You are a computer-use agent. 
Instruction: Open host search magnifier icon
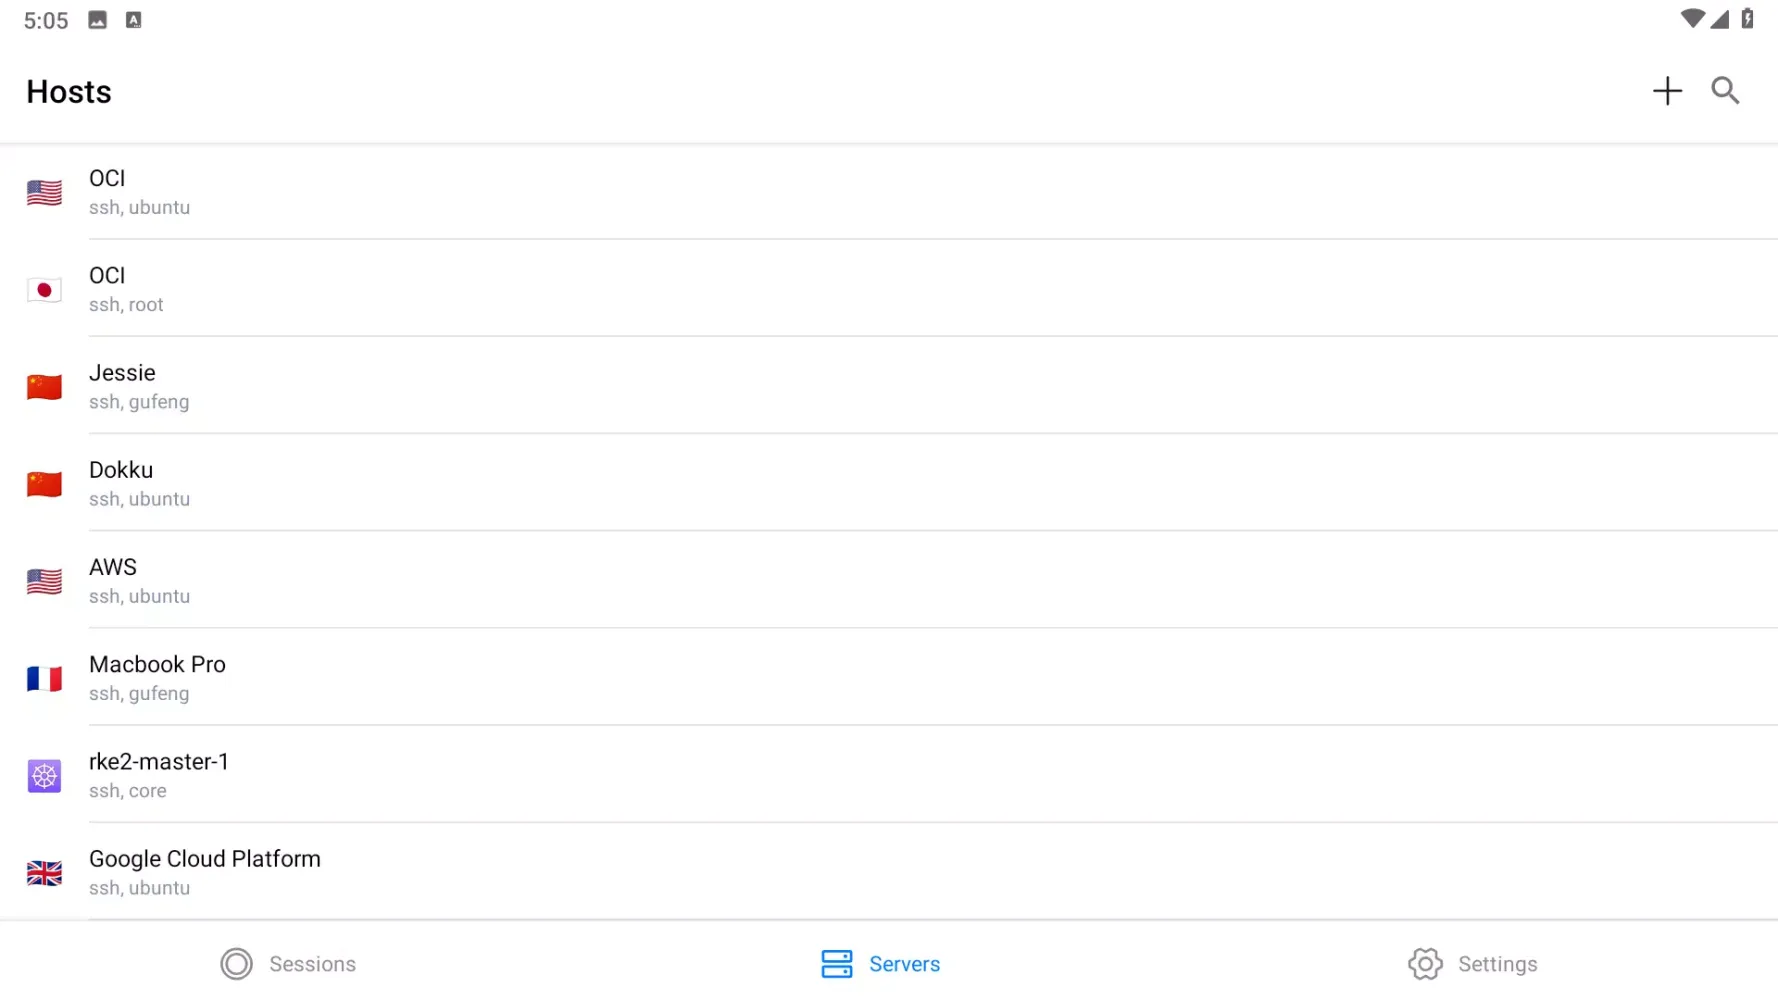pos(1725,91)
